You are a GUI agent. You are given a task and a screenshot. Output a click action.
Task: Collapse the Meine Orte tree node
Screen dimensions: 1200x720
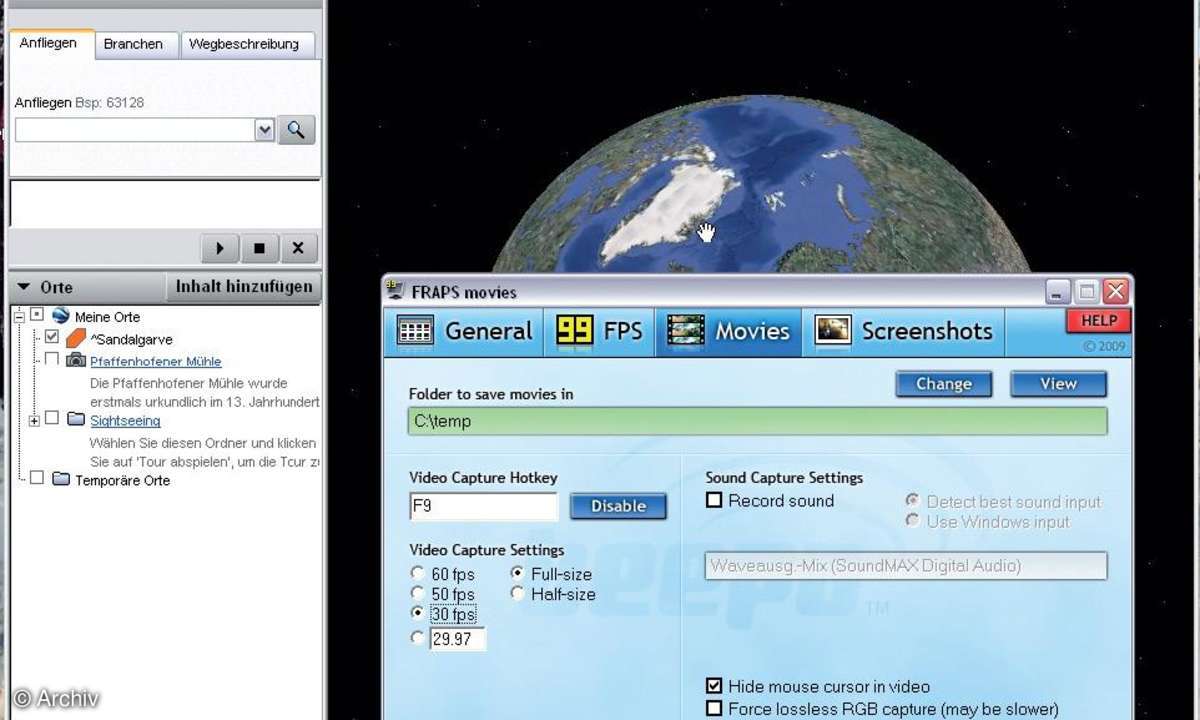click(x=19, y=315)
